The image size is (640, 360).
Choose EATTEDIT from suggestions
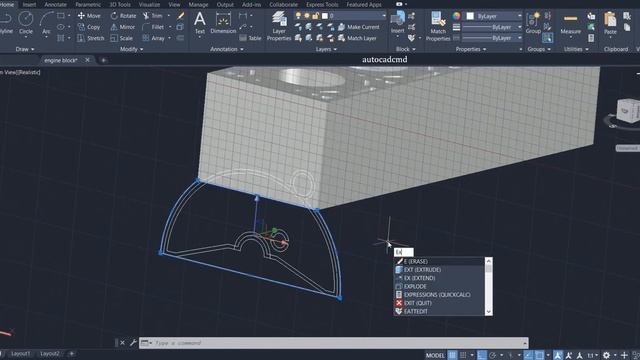[439, 311]
